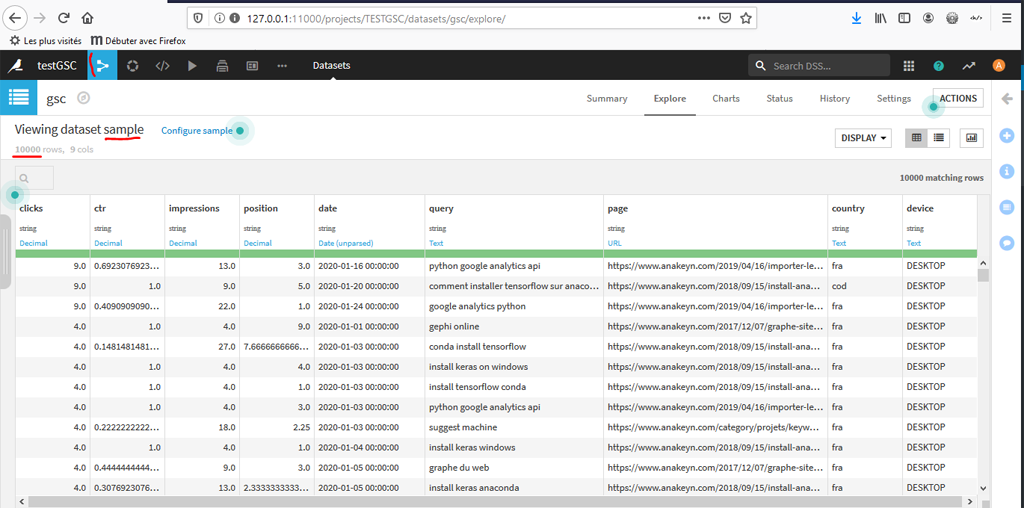1024x508 pixels.
Task: Click the compass icon beside gsc
Action: tap(83, 99)
